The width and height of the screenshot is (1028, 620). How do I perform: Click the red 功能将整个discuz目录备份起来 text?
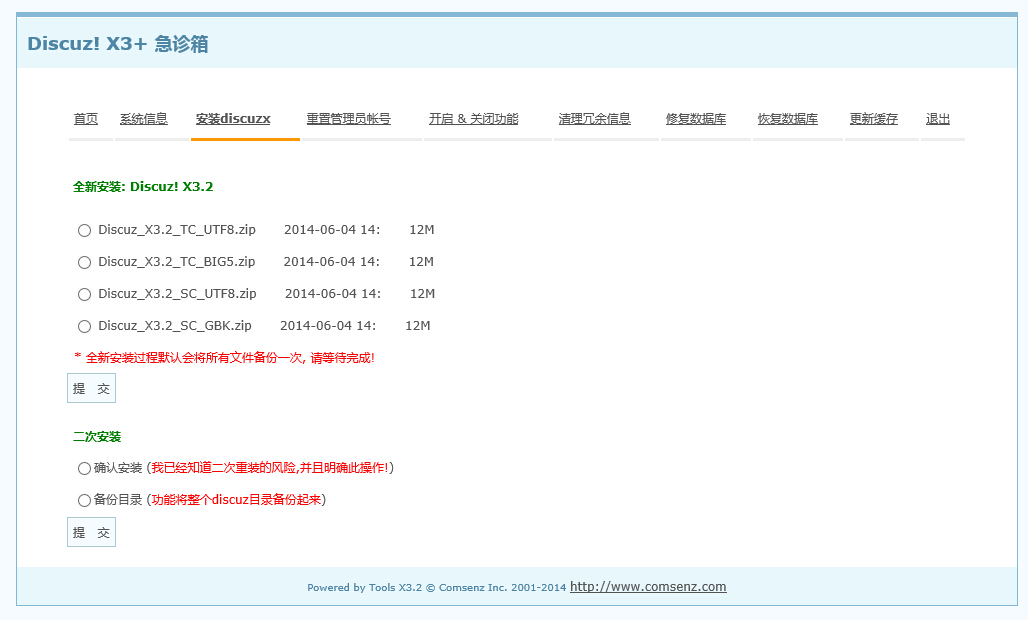236,500
